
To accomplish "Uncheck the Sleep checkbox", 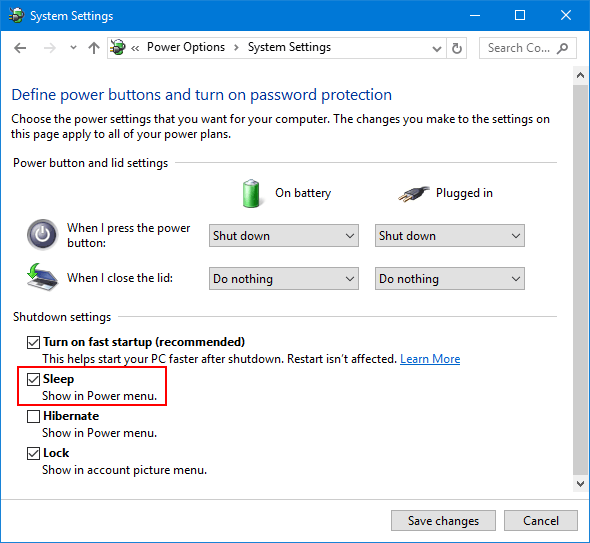I will click(x=33, y=379).
